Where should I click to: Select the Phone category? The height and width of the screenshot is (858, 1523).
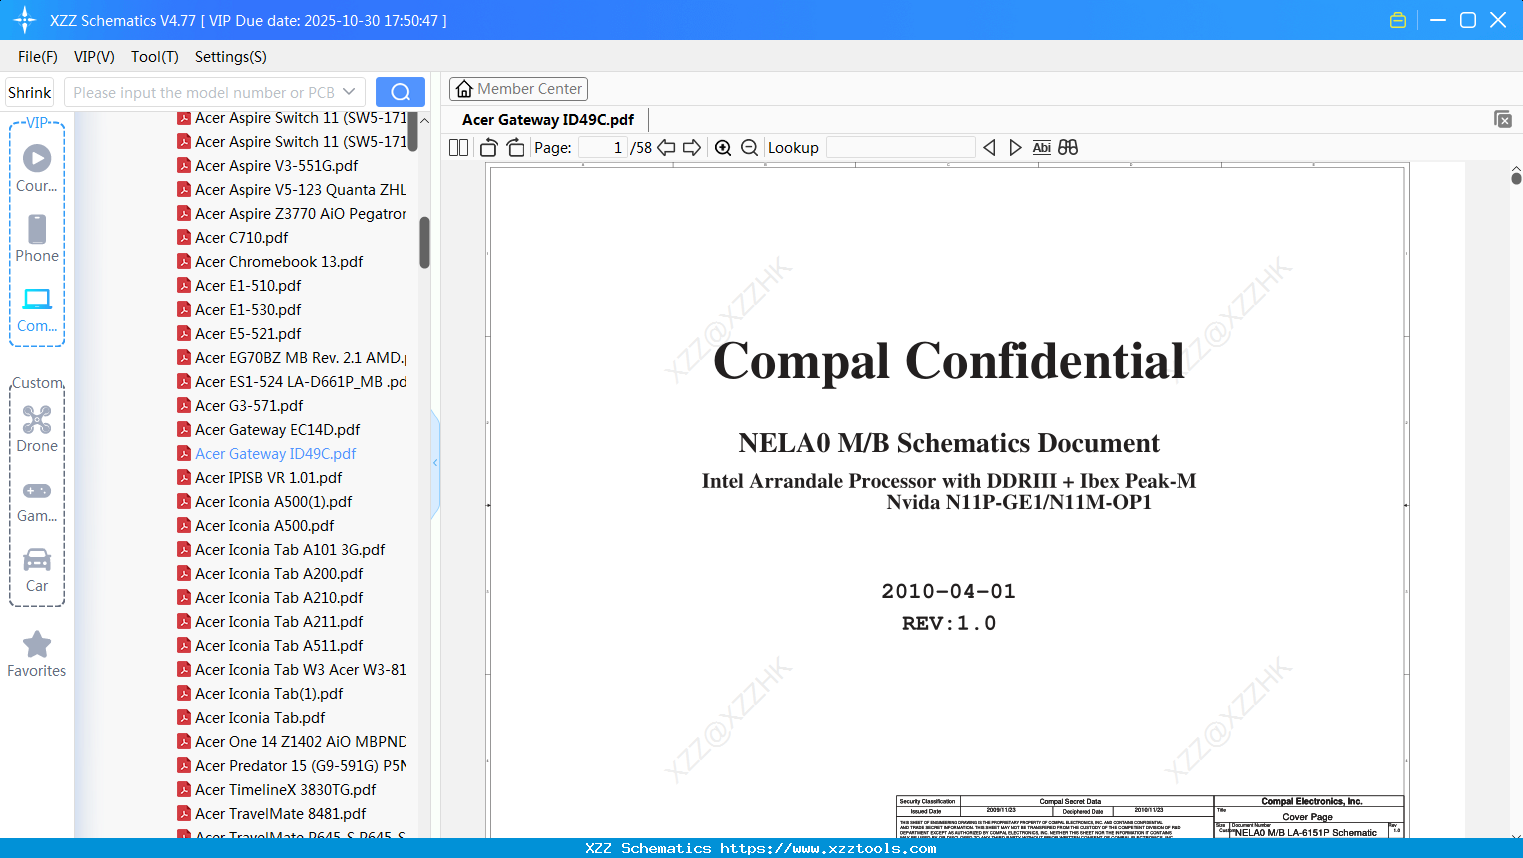pos(37,239)
